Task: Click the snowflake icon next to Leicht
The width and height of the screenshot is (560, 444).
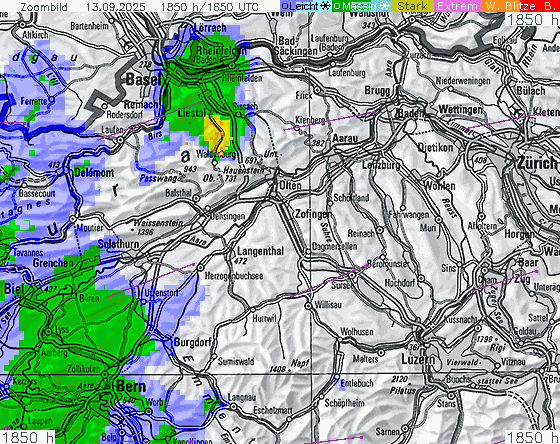Action: 325,6
